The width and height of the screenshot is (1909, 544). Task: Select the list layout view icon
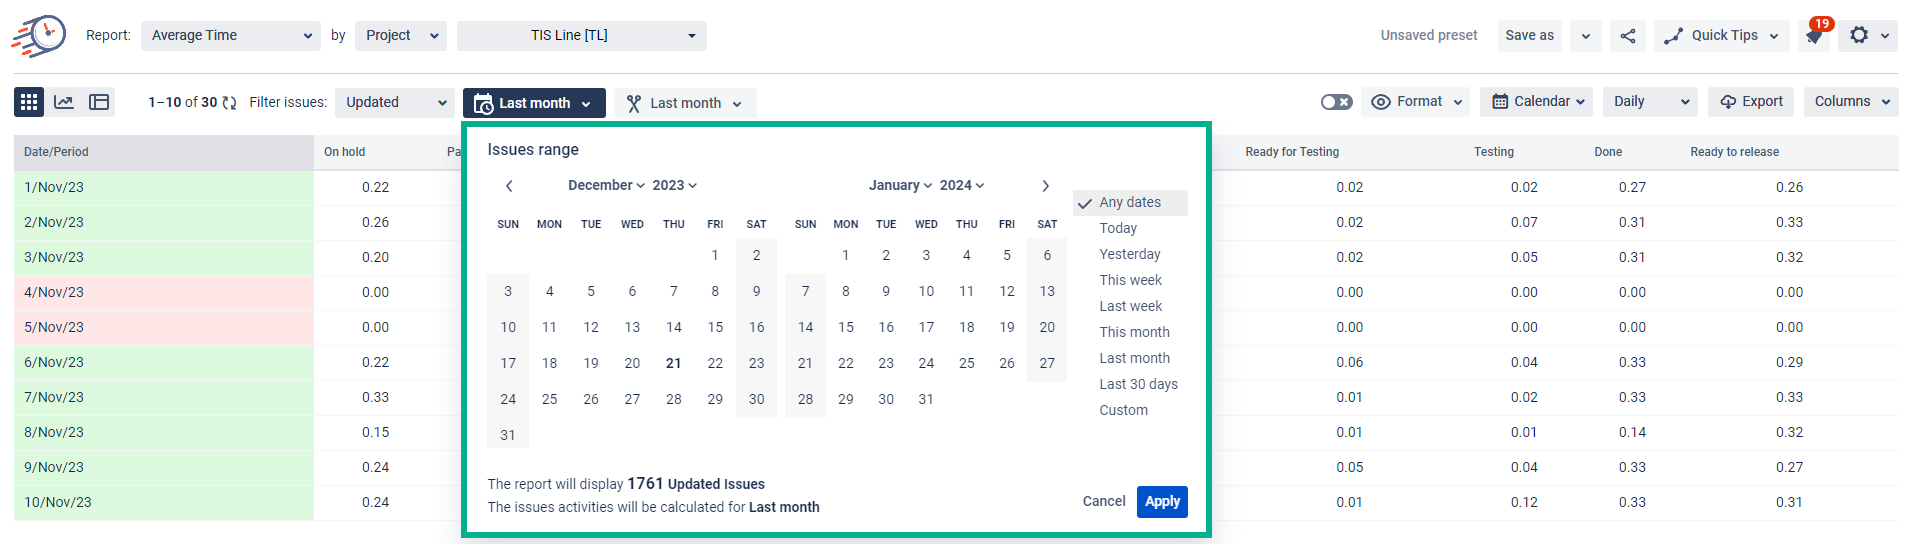pos(99,102)
